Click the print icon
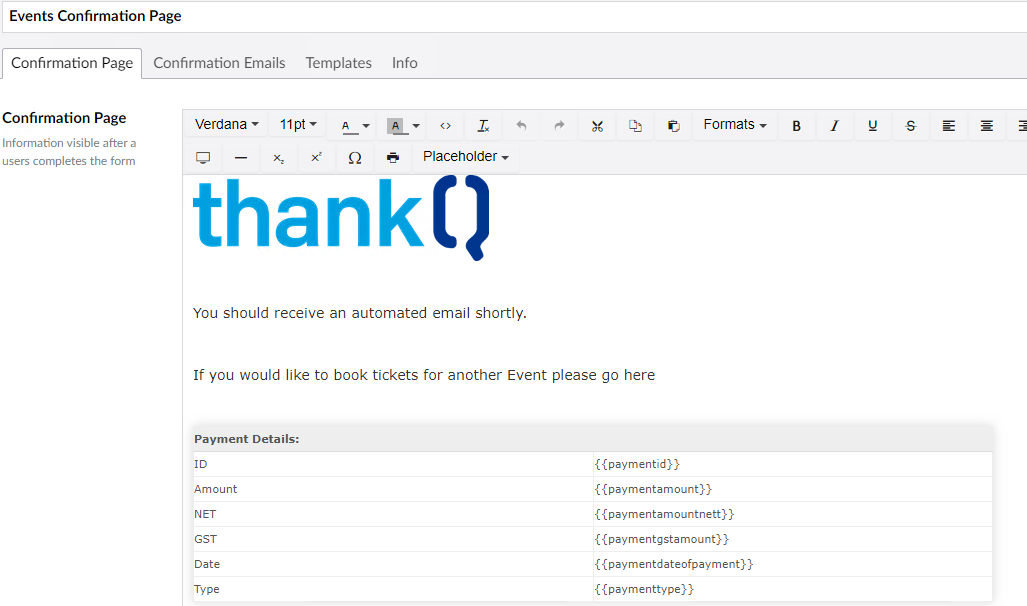This screenshot has height=606, width=1027. pyautogui.click(x=392, y=158)
